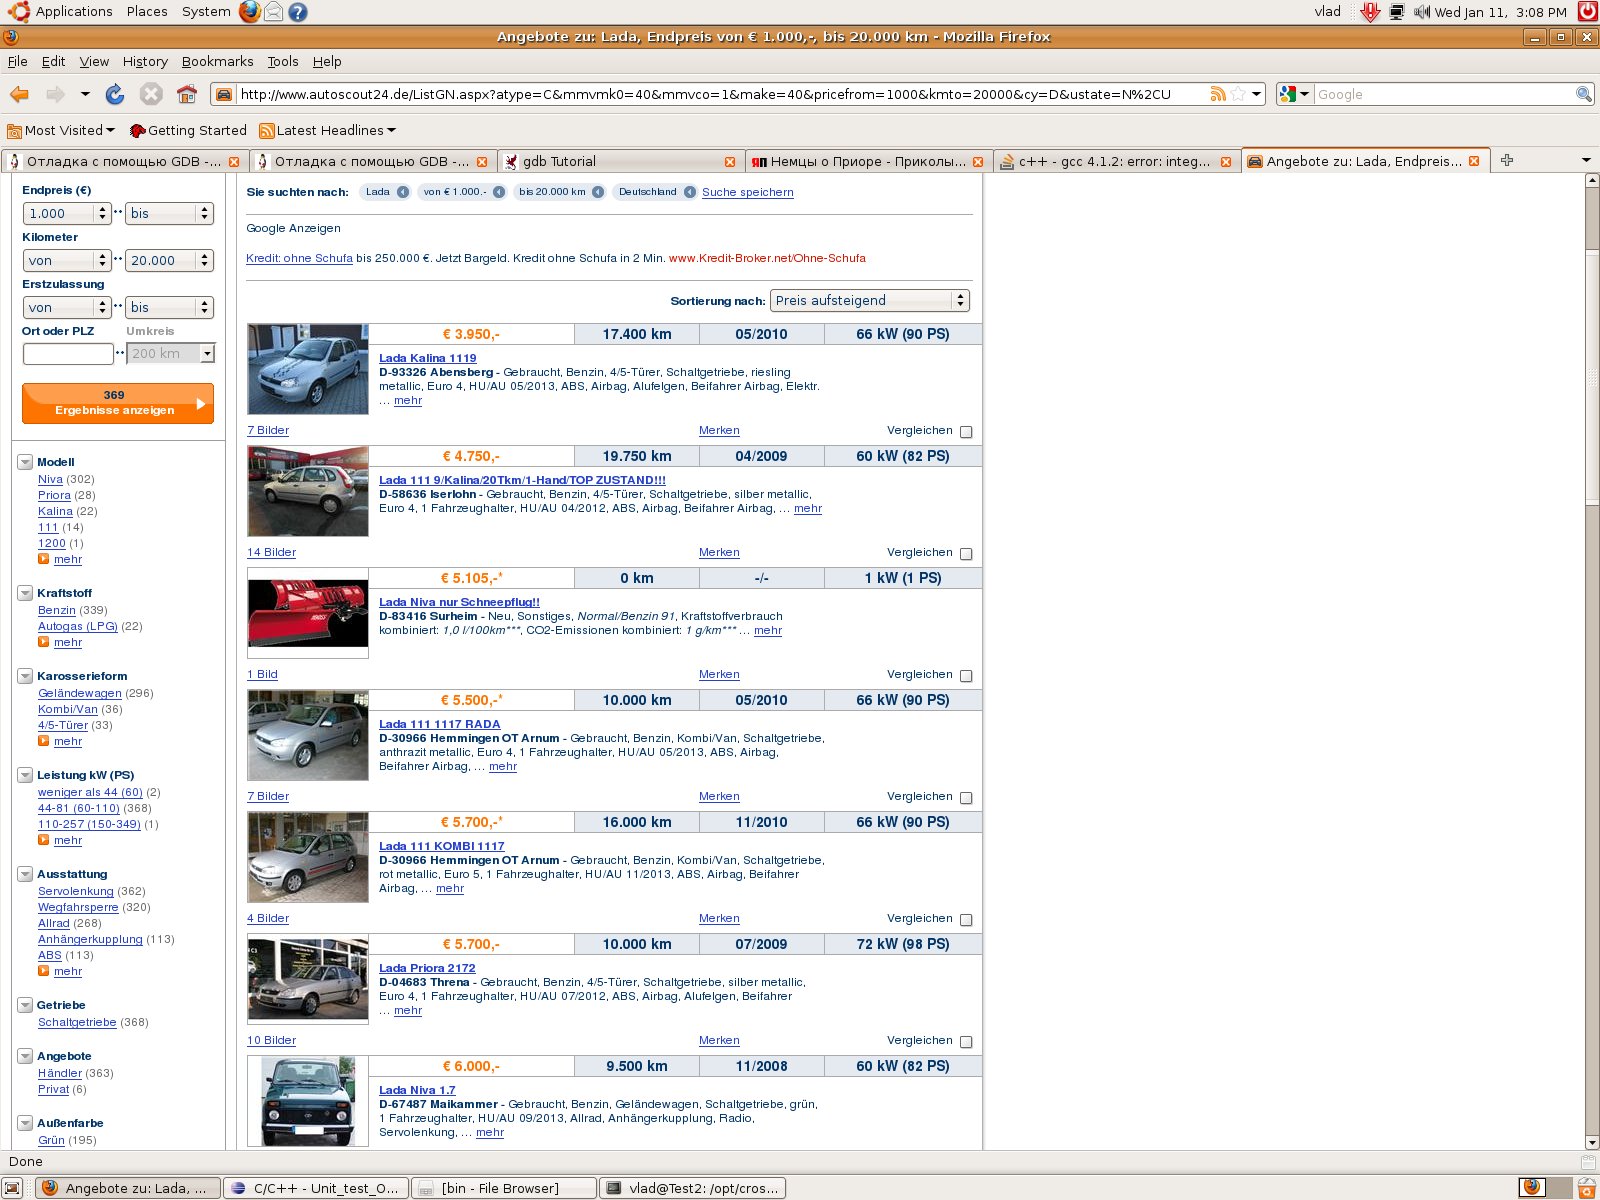
Task: Open the Tools menu
Action: click(x=283, y=61)
